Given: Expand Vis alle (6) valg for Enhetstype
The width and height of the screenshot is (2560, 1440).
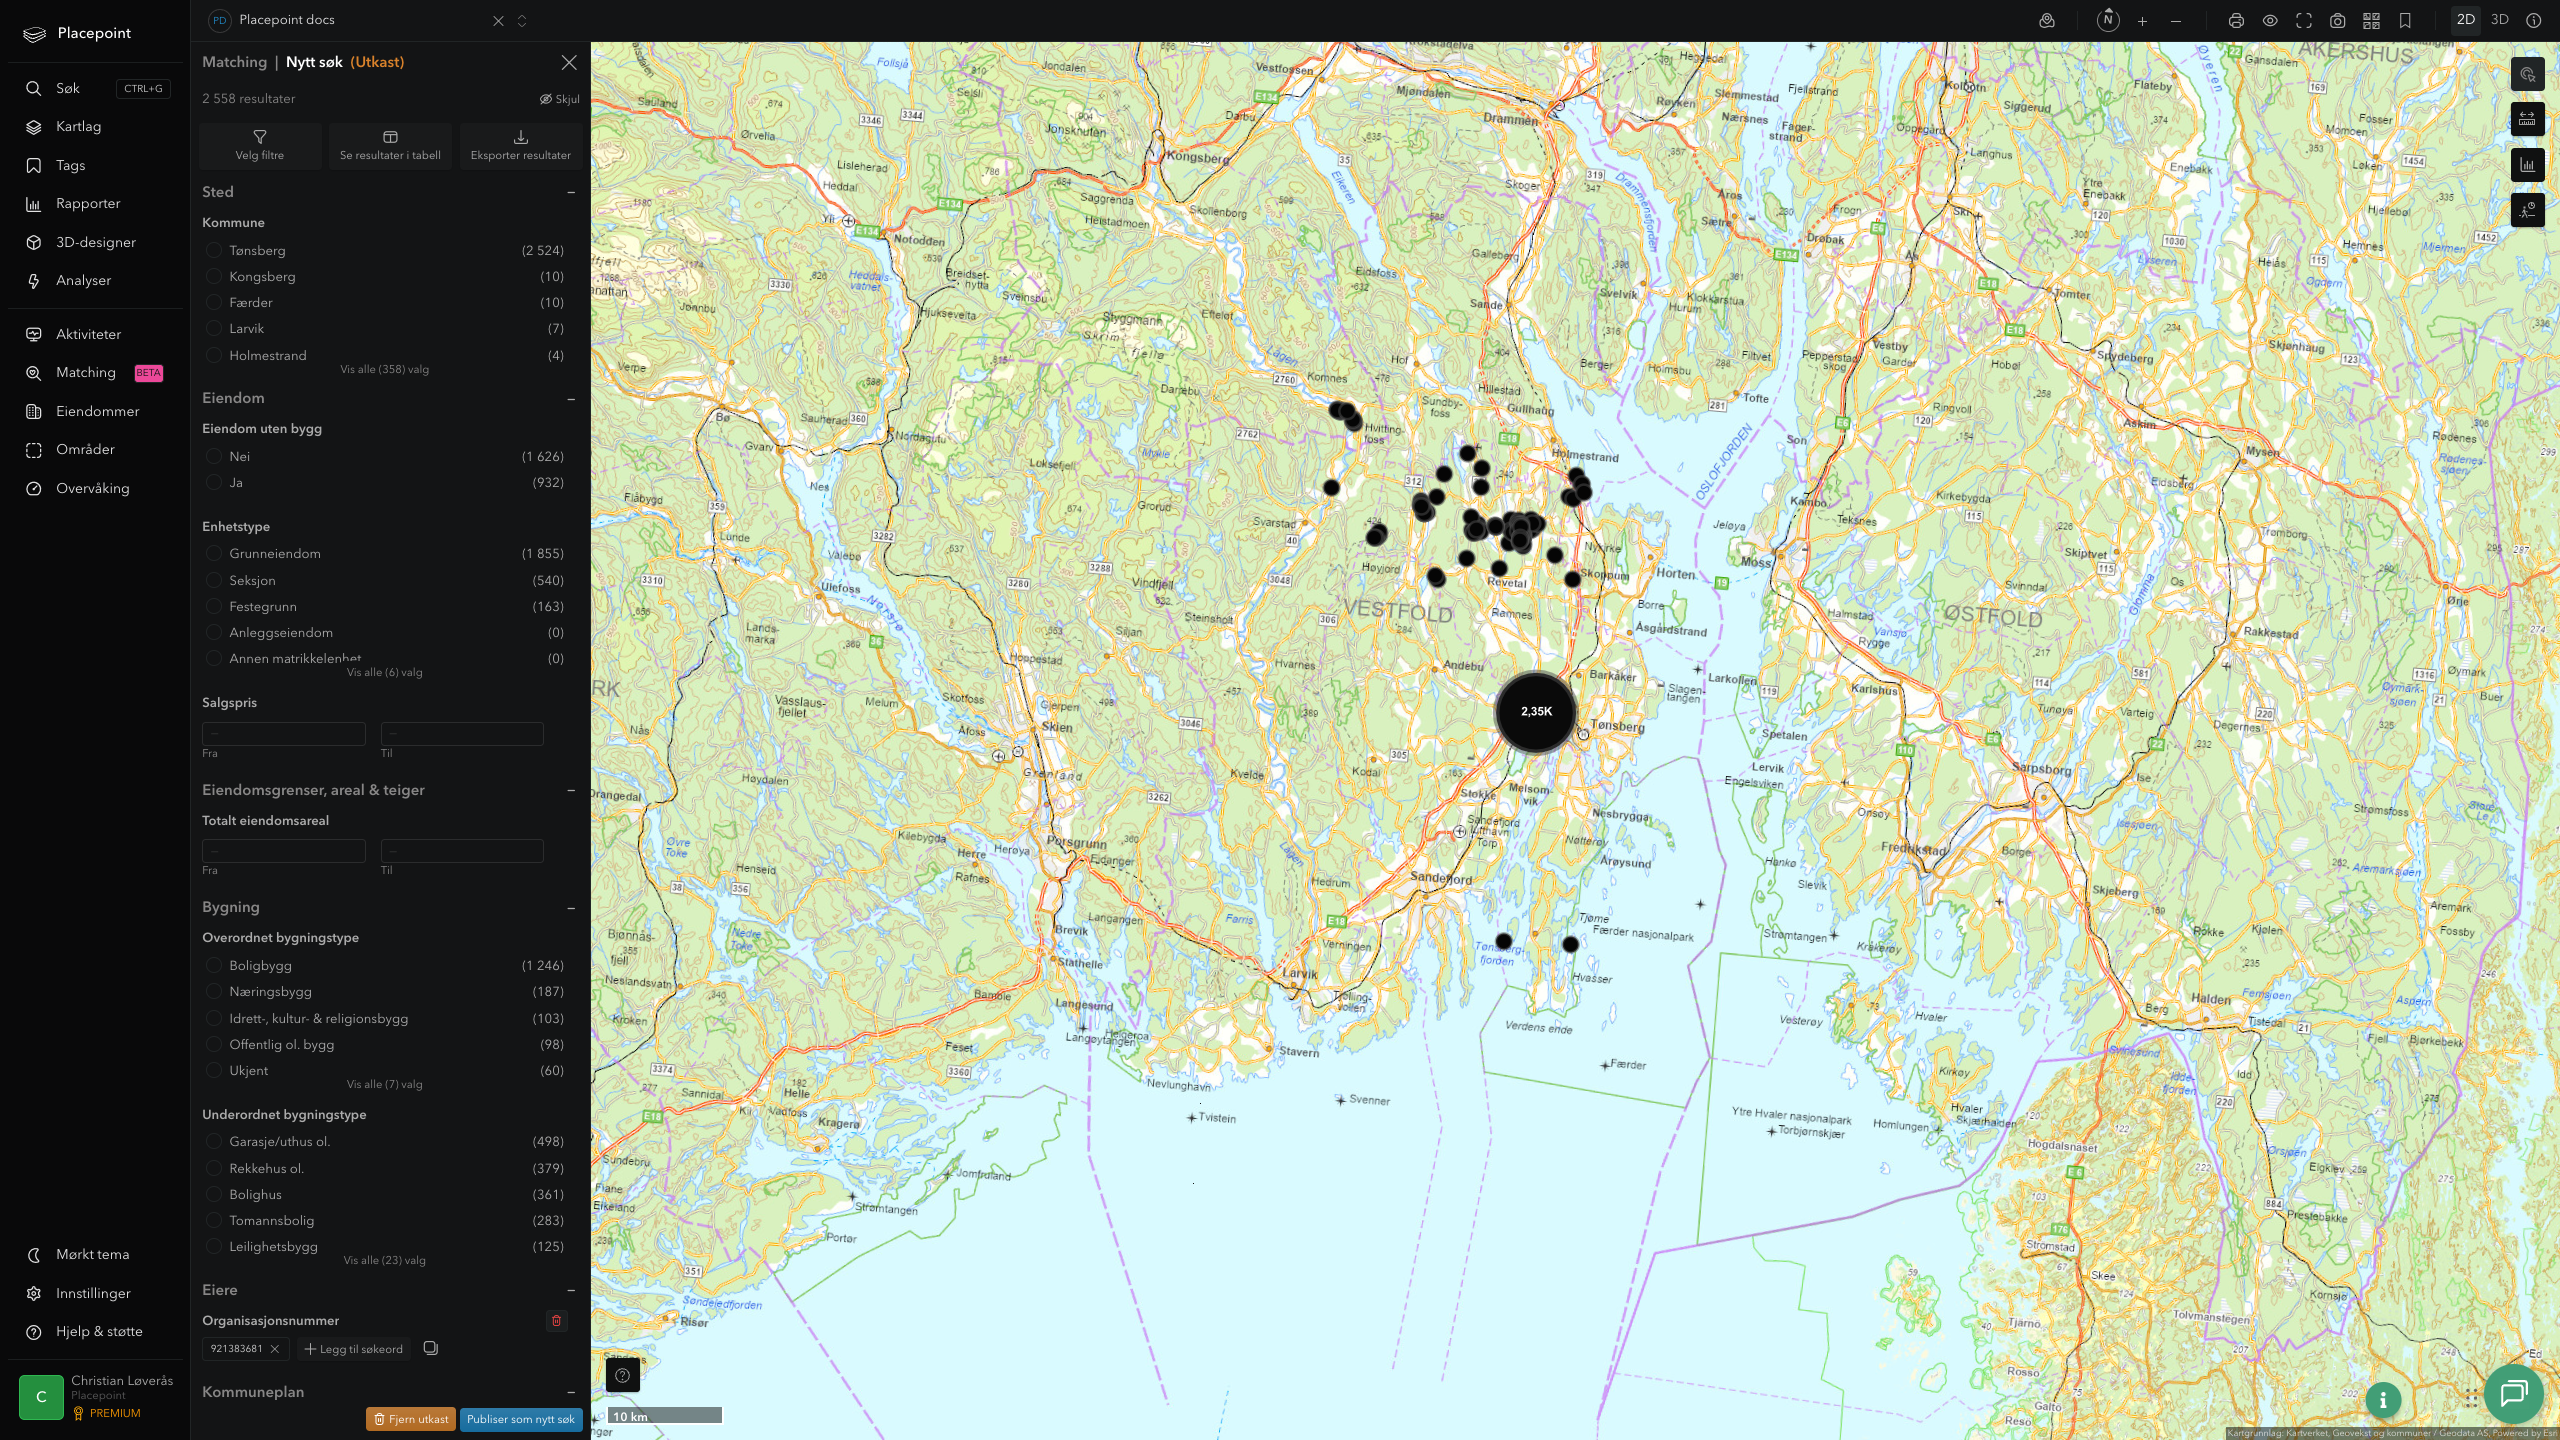Looking at the screenshot, I should tap(384, 673).
